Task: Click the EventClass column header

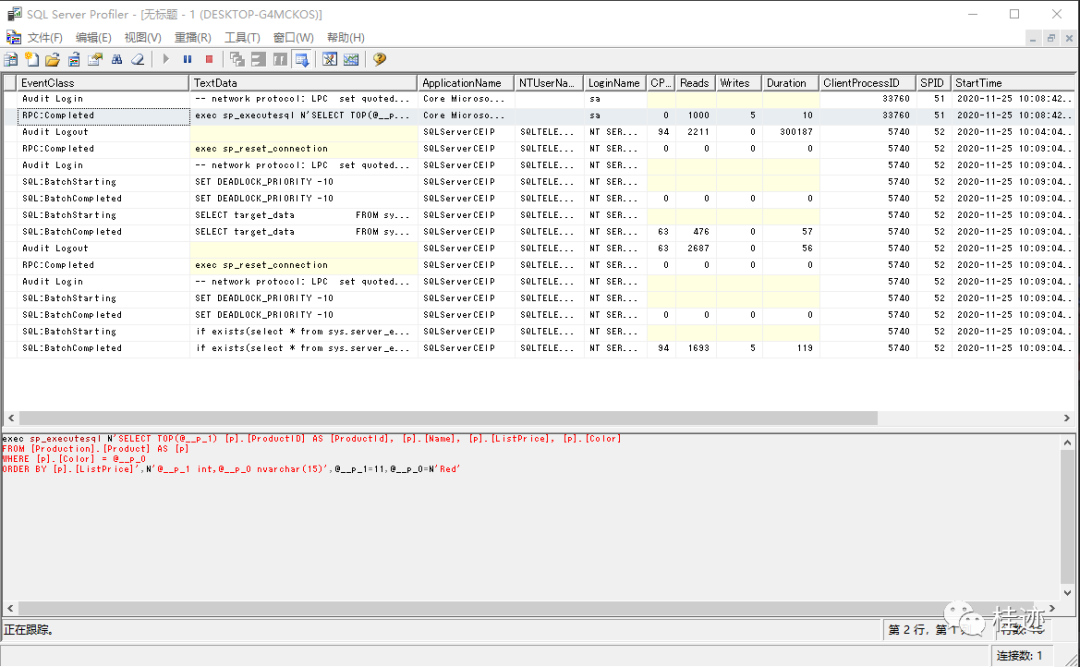Action: 103,83
